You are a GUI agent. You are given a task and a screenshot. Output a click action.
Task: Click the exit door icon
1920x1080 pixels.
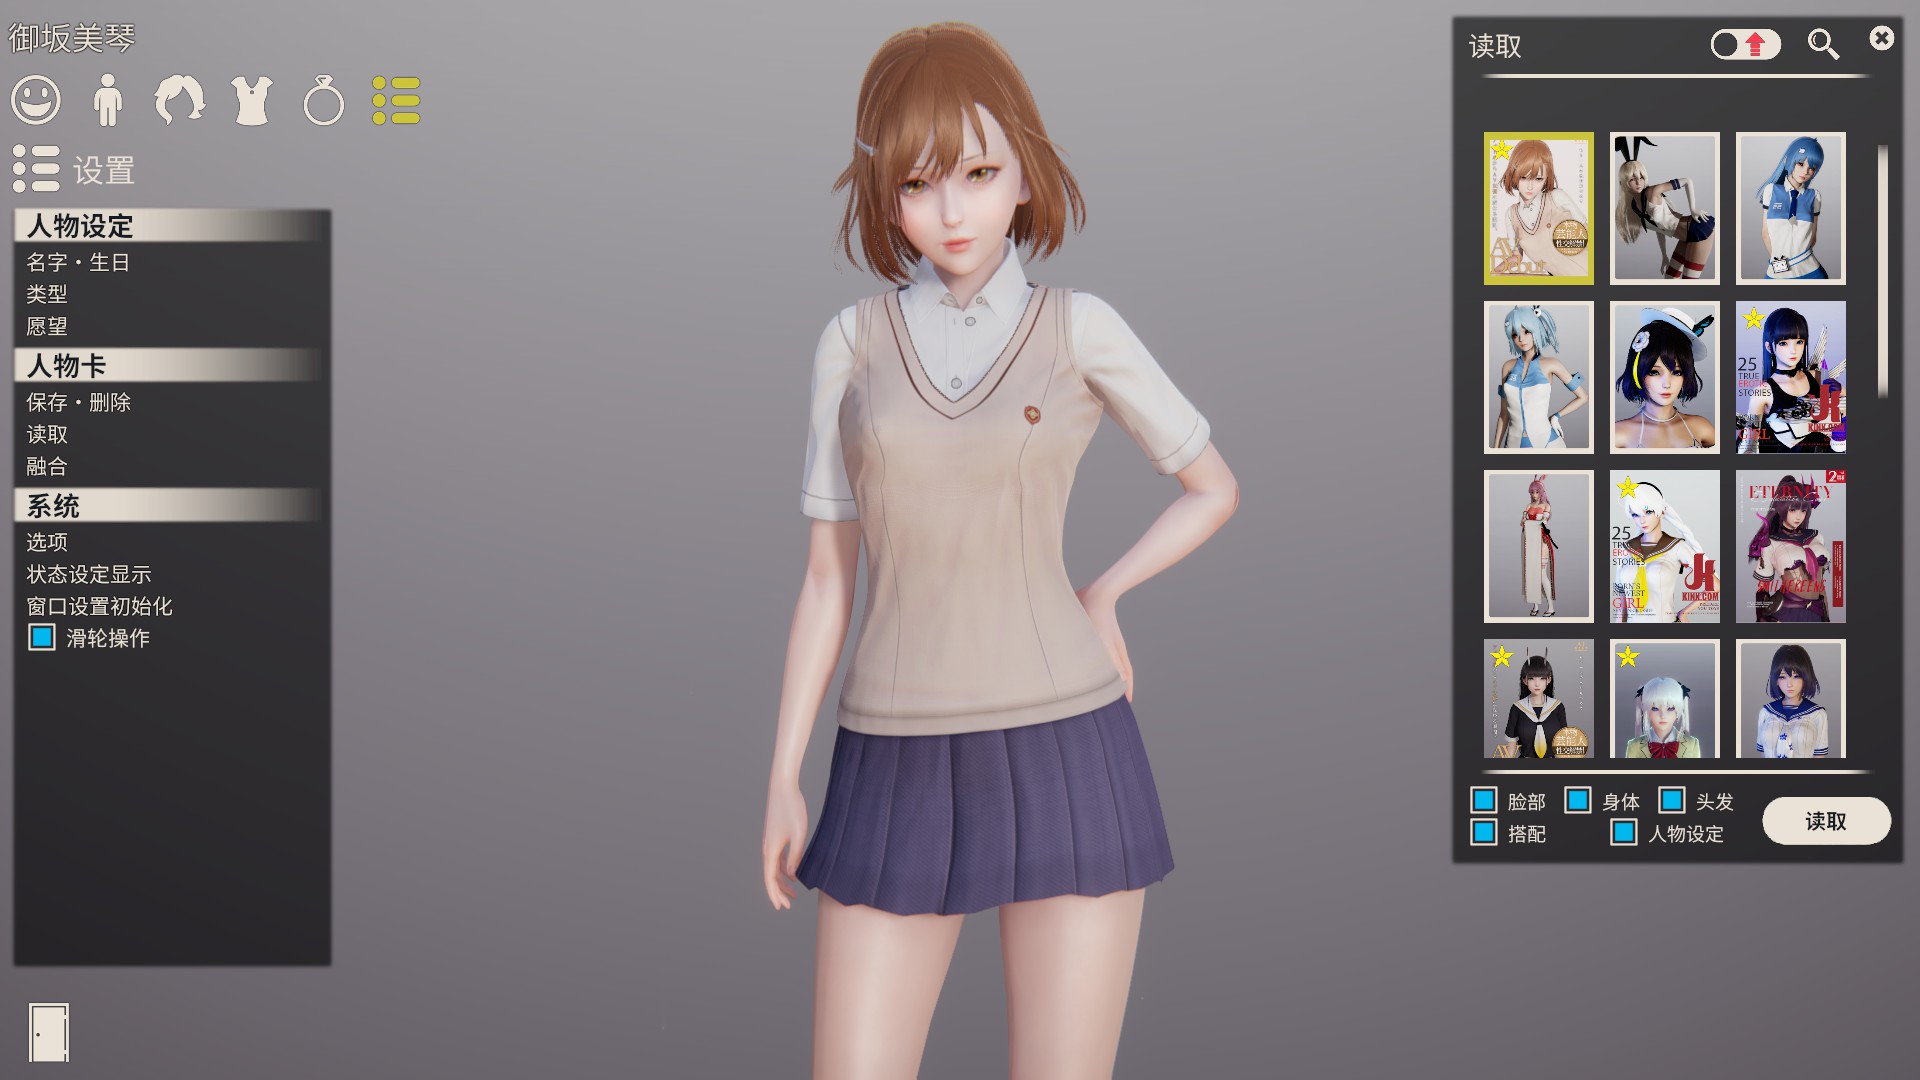[49, 1032]
